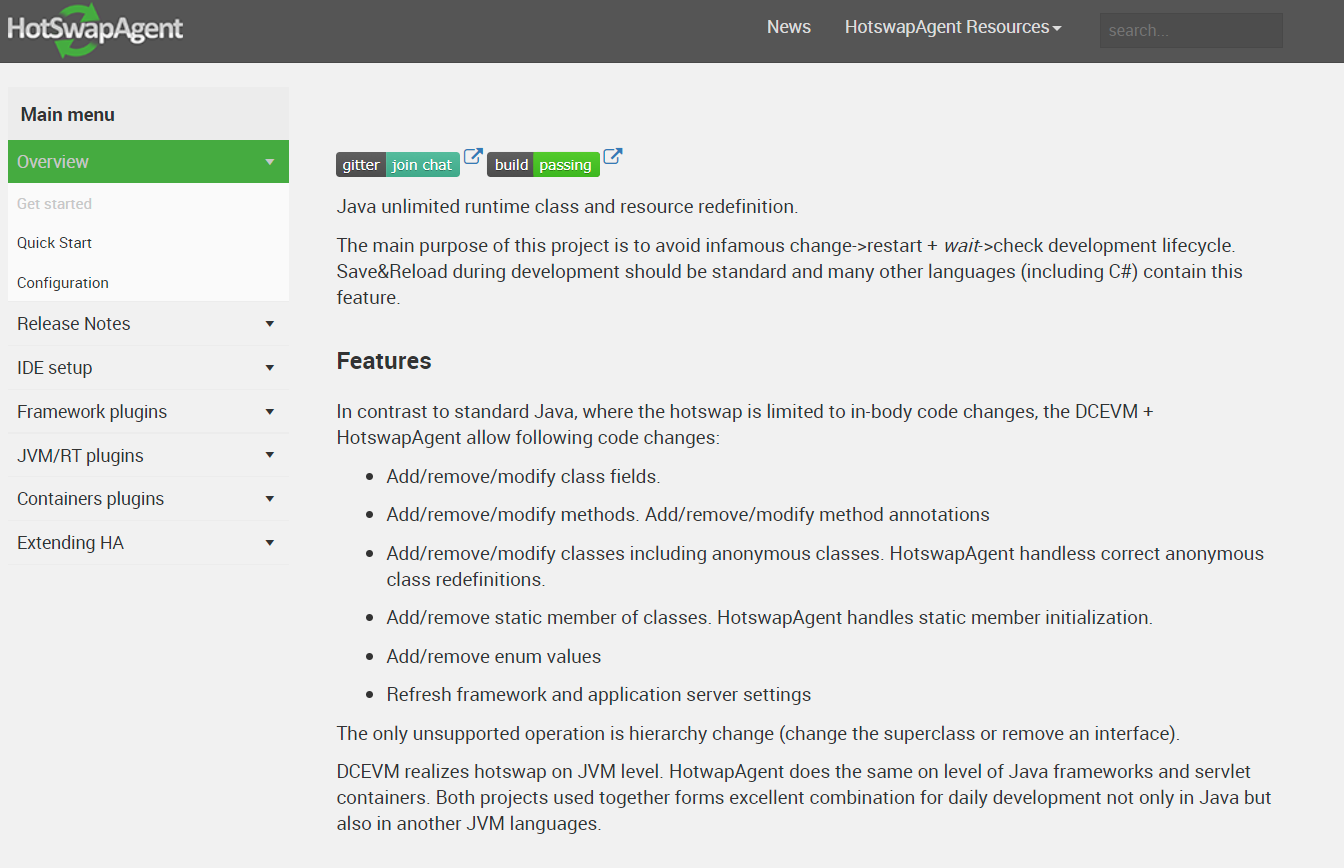
Task: Open the Get started link
Action: 54,204
